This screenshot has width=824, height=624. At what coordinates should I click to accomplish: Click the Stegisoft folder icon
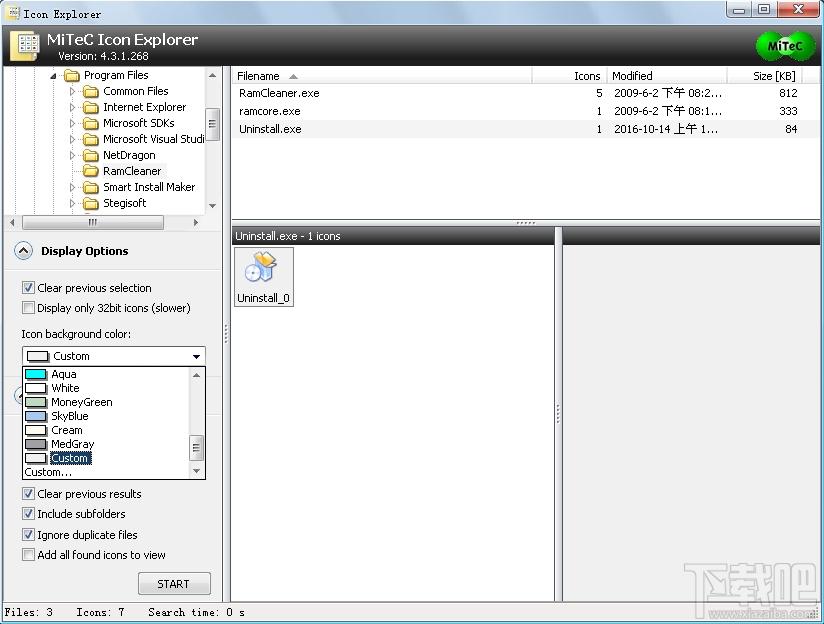click(91, 203)
